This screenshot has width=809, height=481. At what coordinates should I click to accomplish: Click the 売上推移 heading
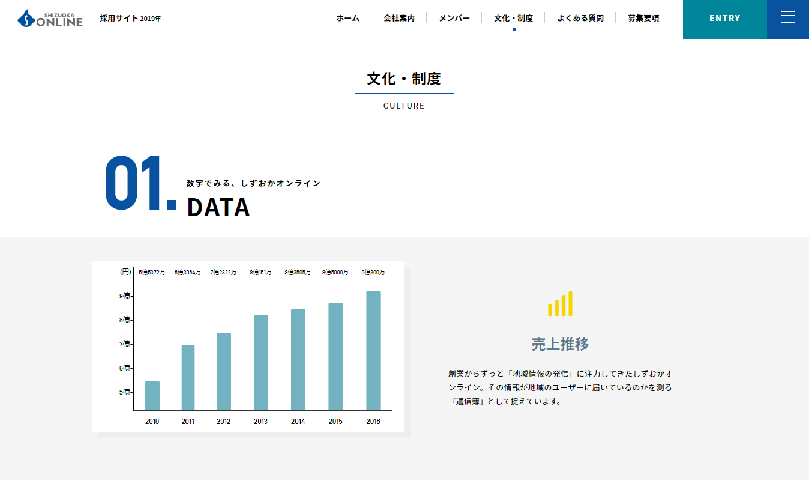coord(560,344)
